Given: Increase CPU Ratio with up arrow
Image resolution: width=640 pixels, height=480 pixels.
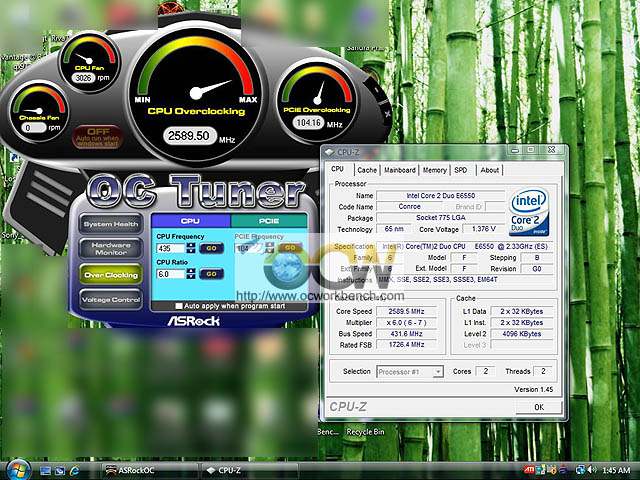Looking at the screenshot, I should tap(191, 271).
